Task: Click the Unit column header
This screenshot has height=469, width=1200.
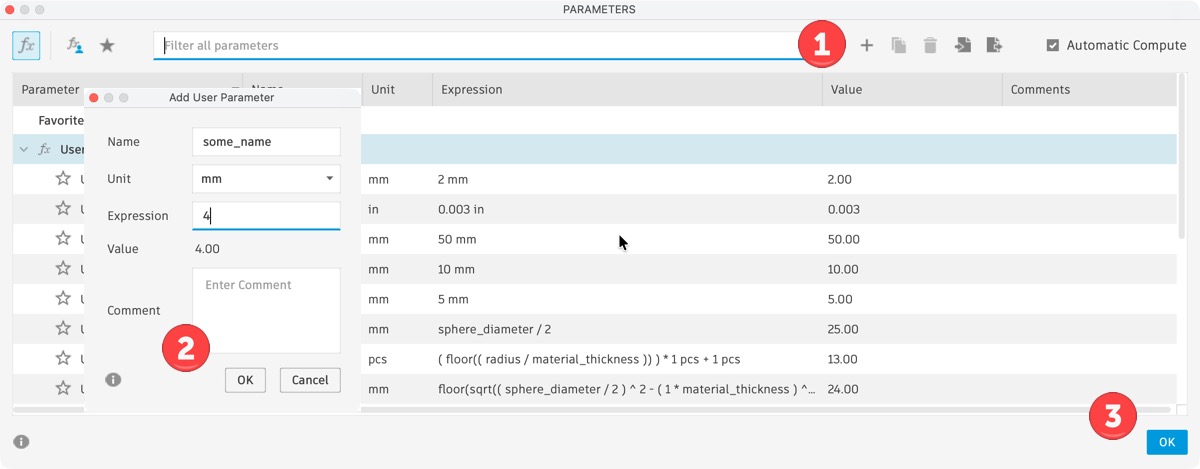Action: coord(397,89)
